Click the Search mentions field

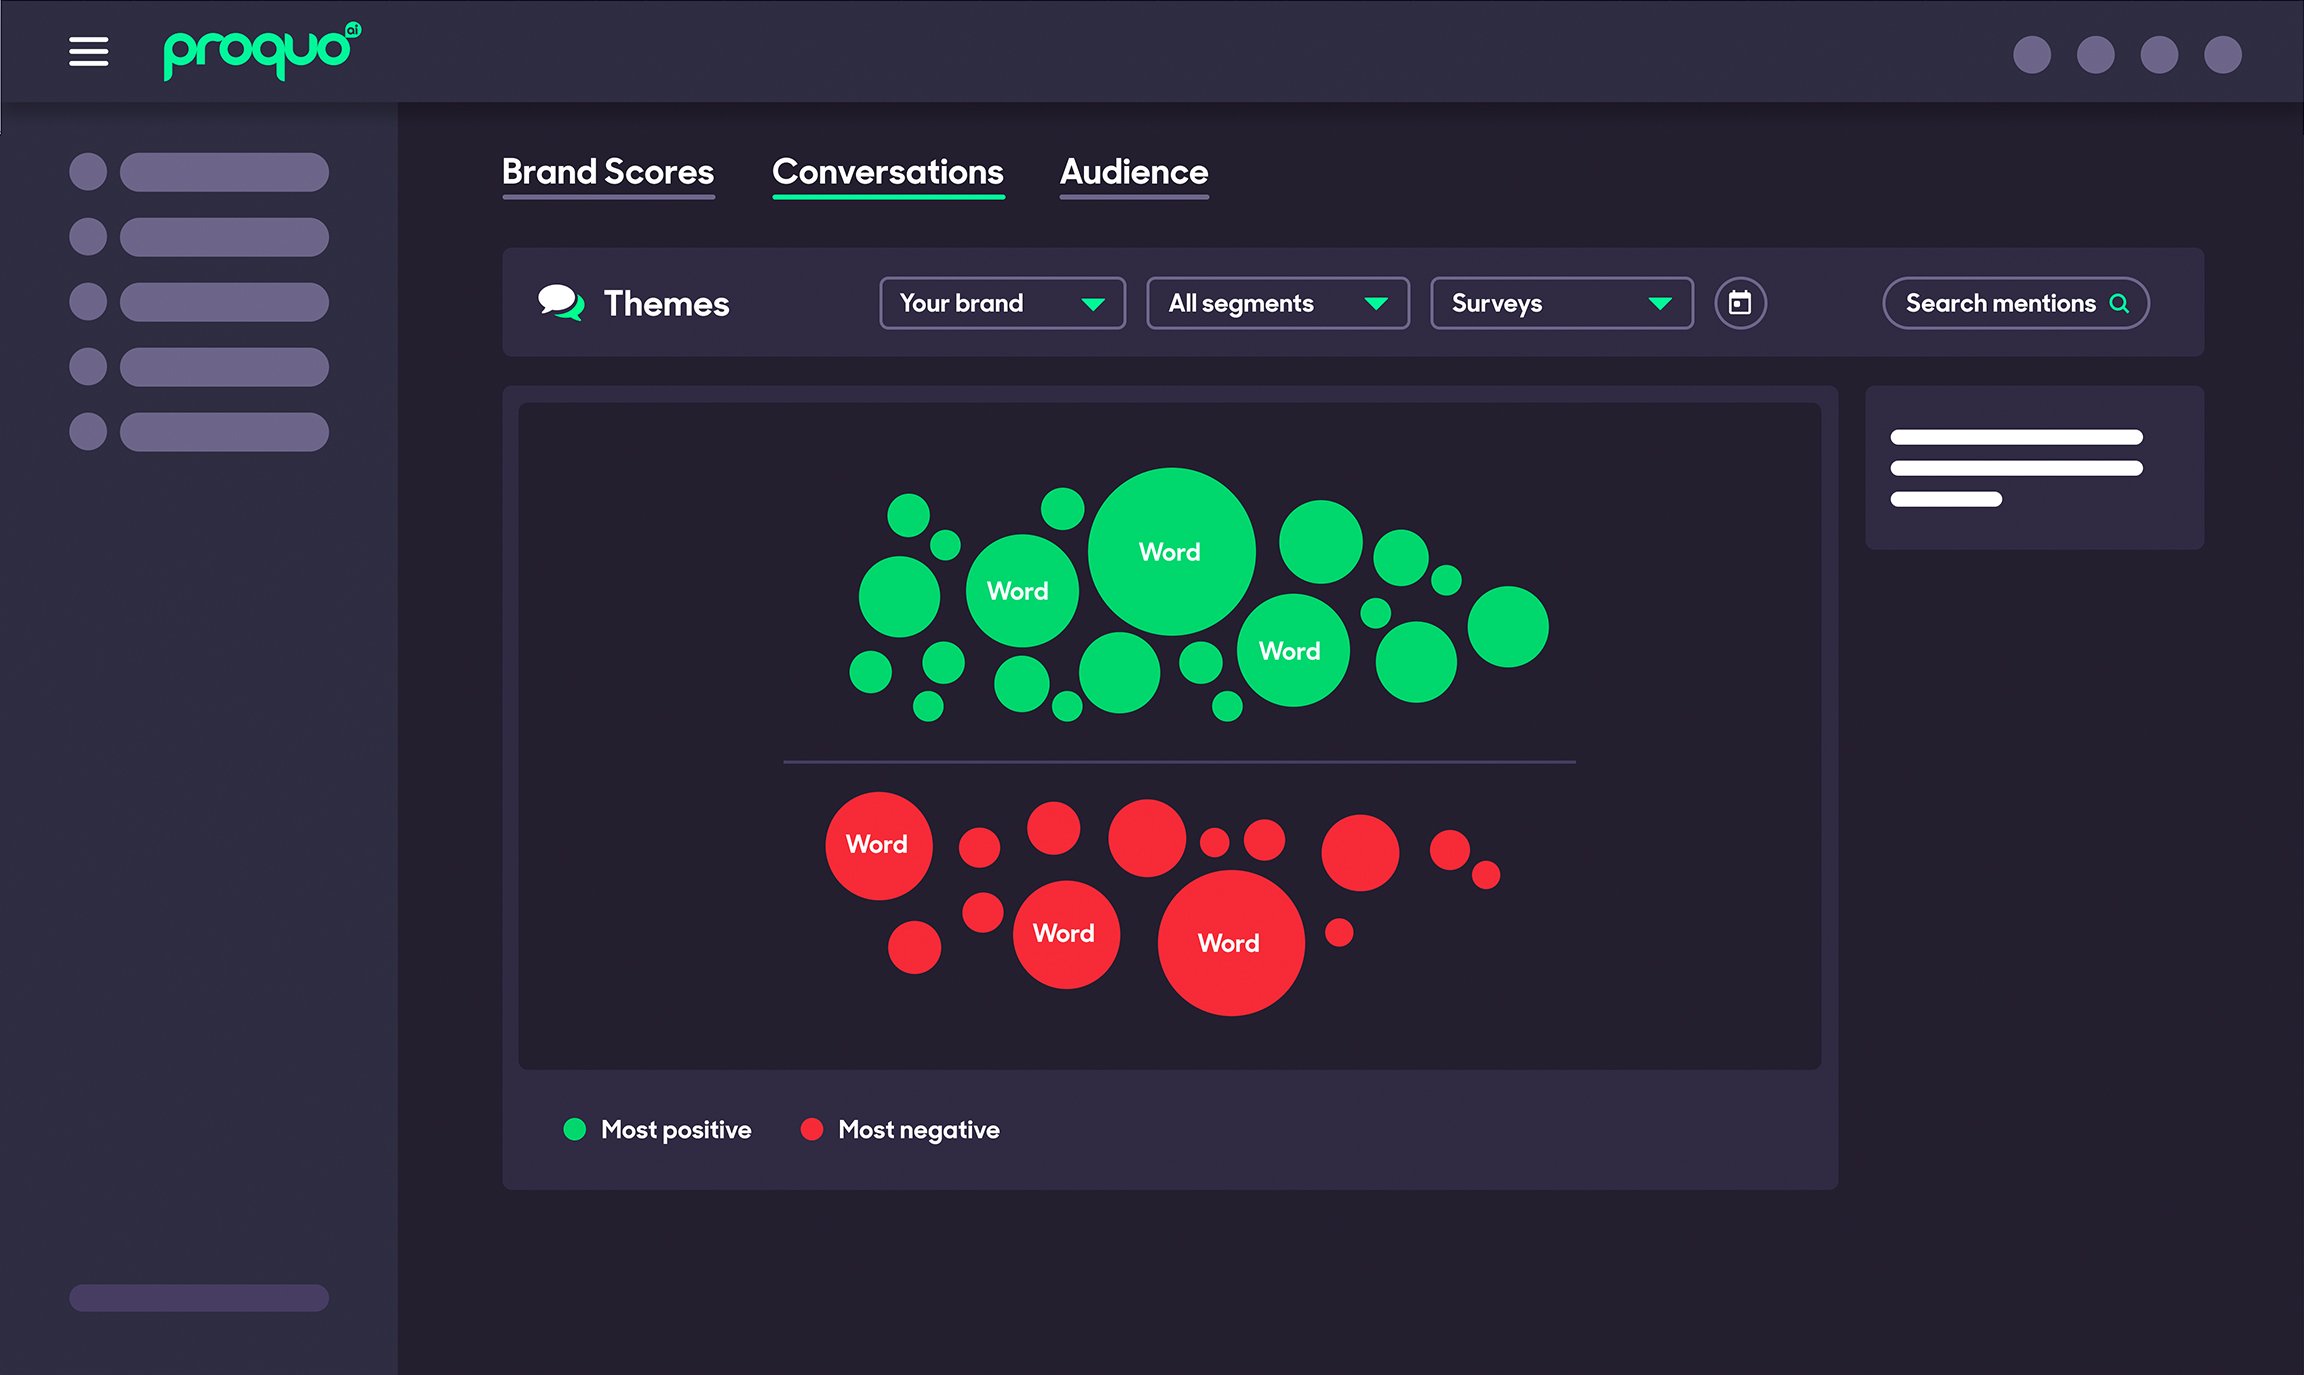click(x=2016, y=303)
